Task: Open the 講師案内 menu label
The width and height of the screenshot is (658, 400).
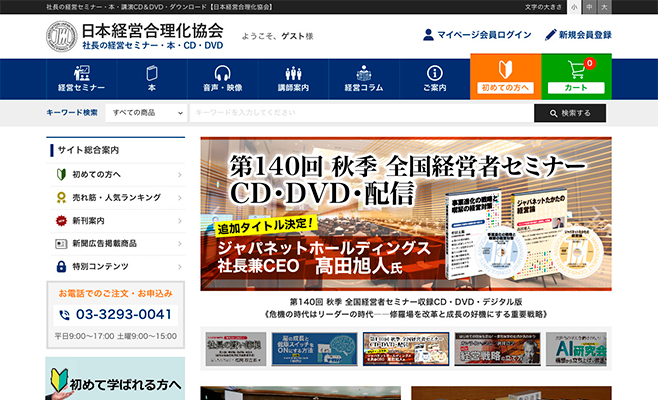Action: 293,88
